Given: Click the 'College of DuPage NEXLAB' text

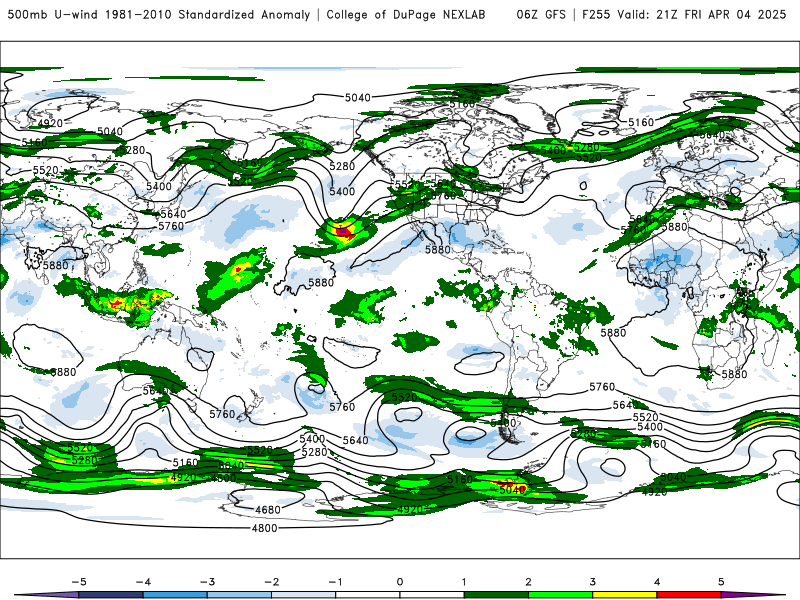Looking at the screenshot, I should tap(406, 15).
